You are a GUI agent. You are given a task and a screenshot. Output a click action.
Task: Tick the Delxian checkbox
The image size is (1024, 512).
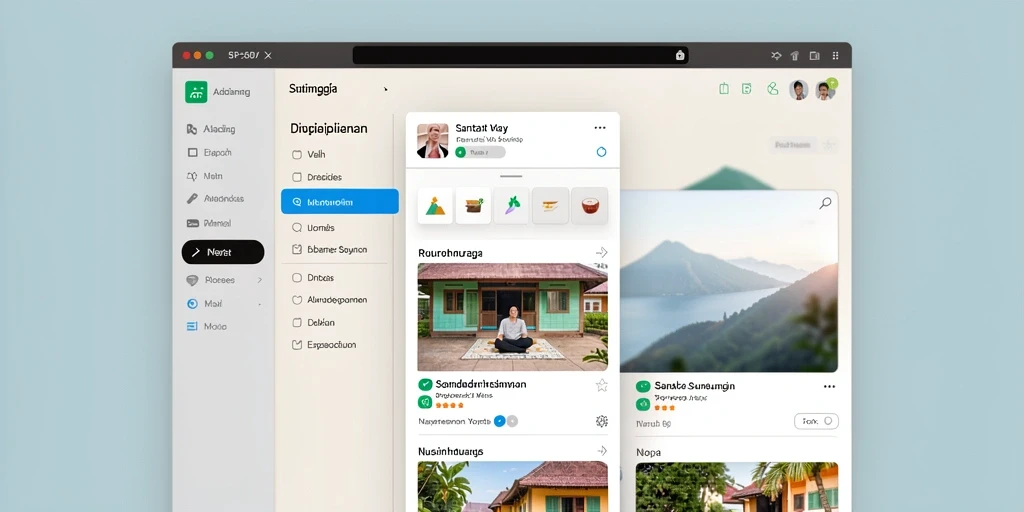[296, 323]
